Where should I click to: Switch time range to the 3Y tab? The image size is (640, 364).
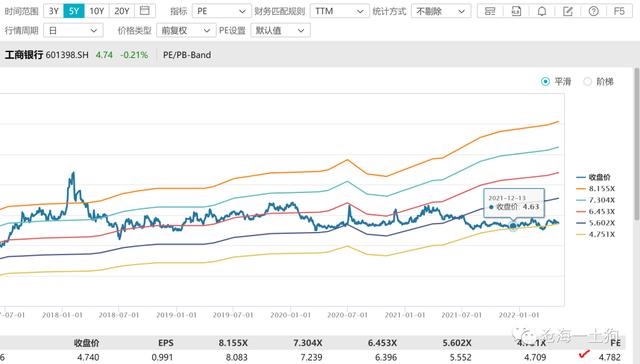53,11
